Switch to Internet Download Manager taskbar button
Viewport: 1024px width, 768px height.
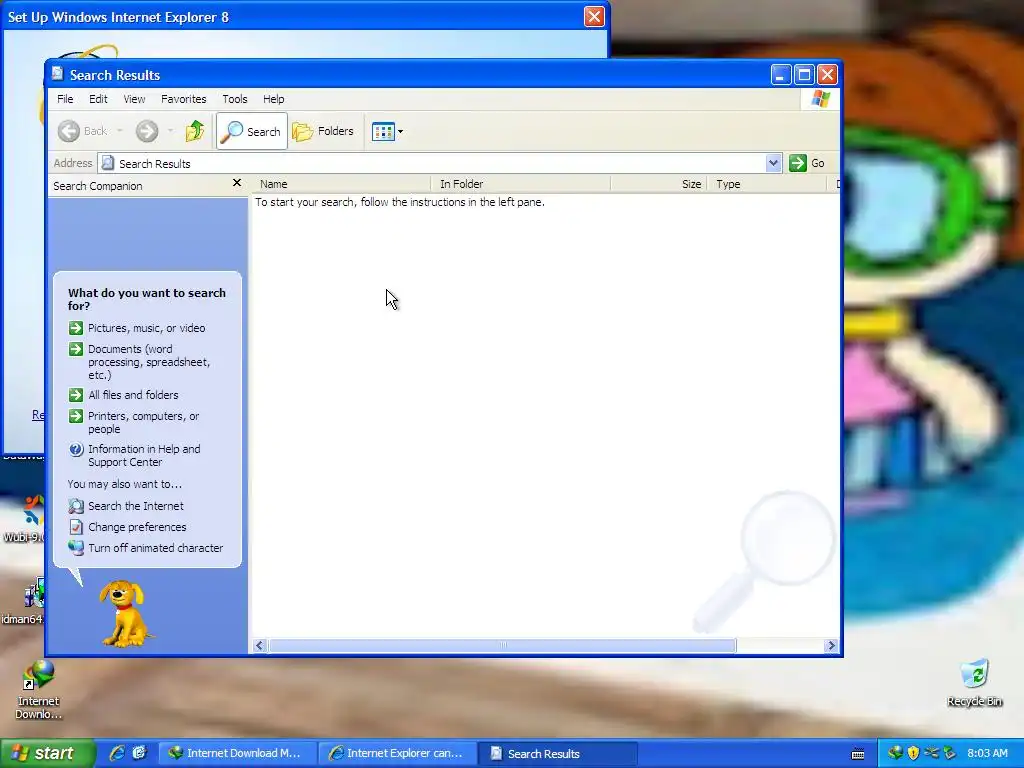[x=237, y=754]
